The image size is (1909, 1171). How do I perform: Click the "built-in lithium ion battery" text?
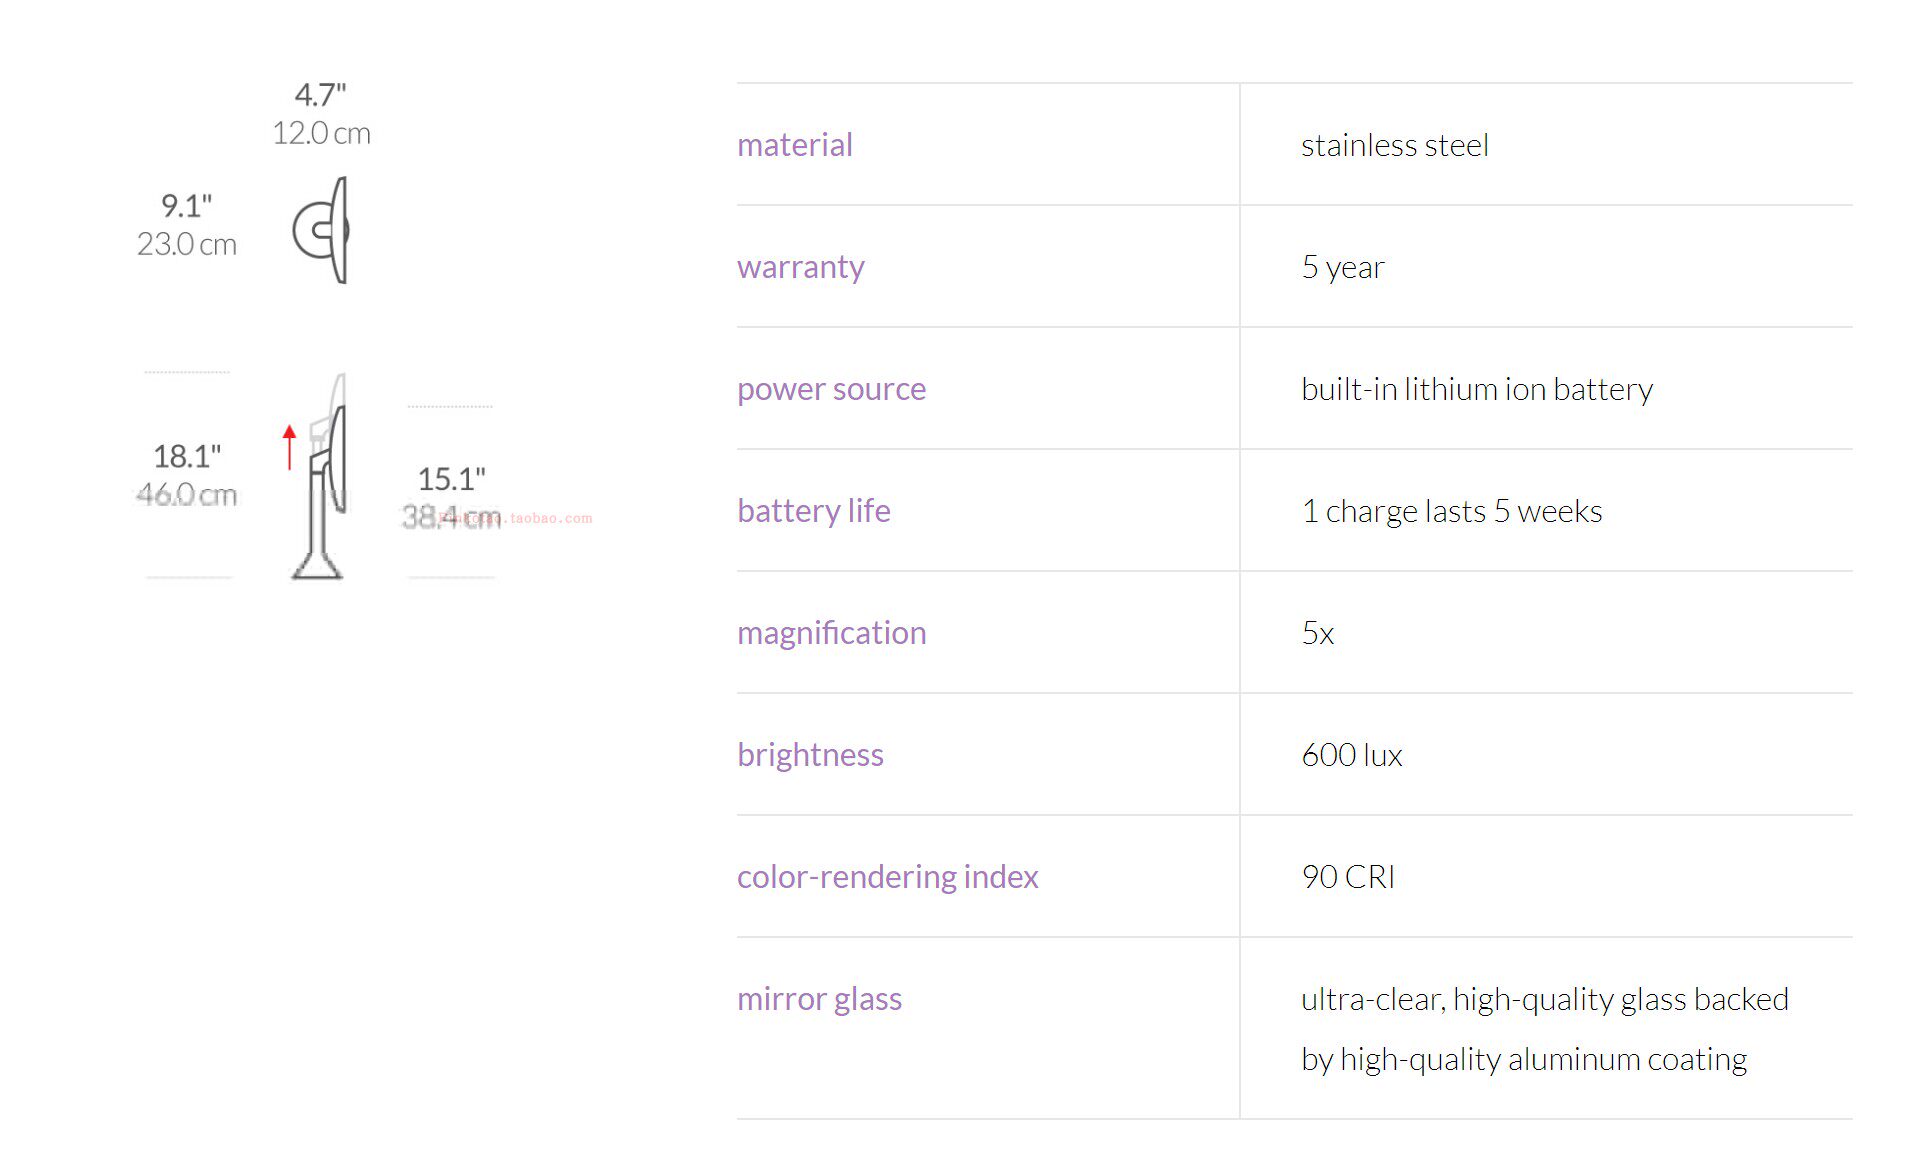[x=1476, y=389]
